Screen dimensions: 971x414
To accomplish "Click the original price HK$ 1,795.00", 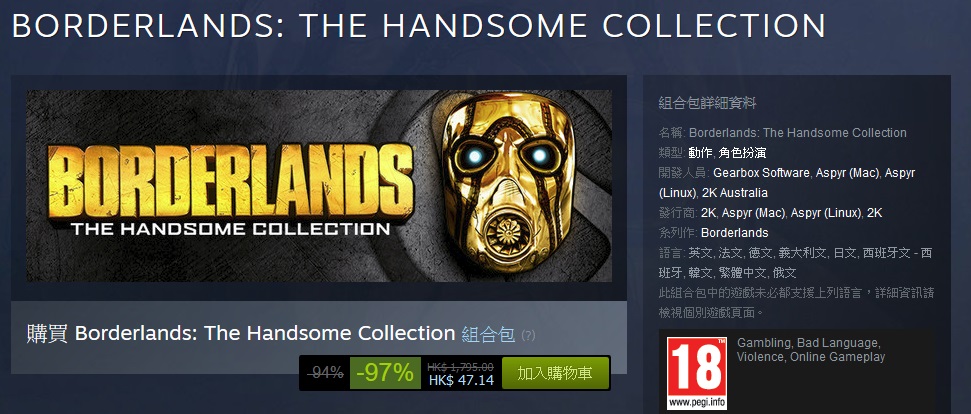I will coord(461,366).
